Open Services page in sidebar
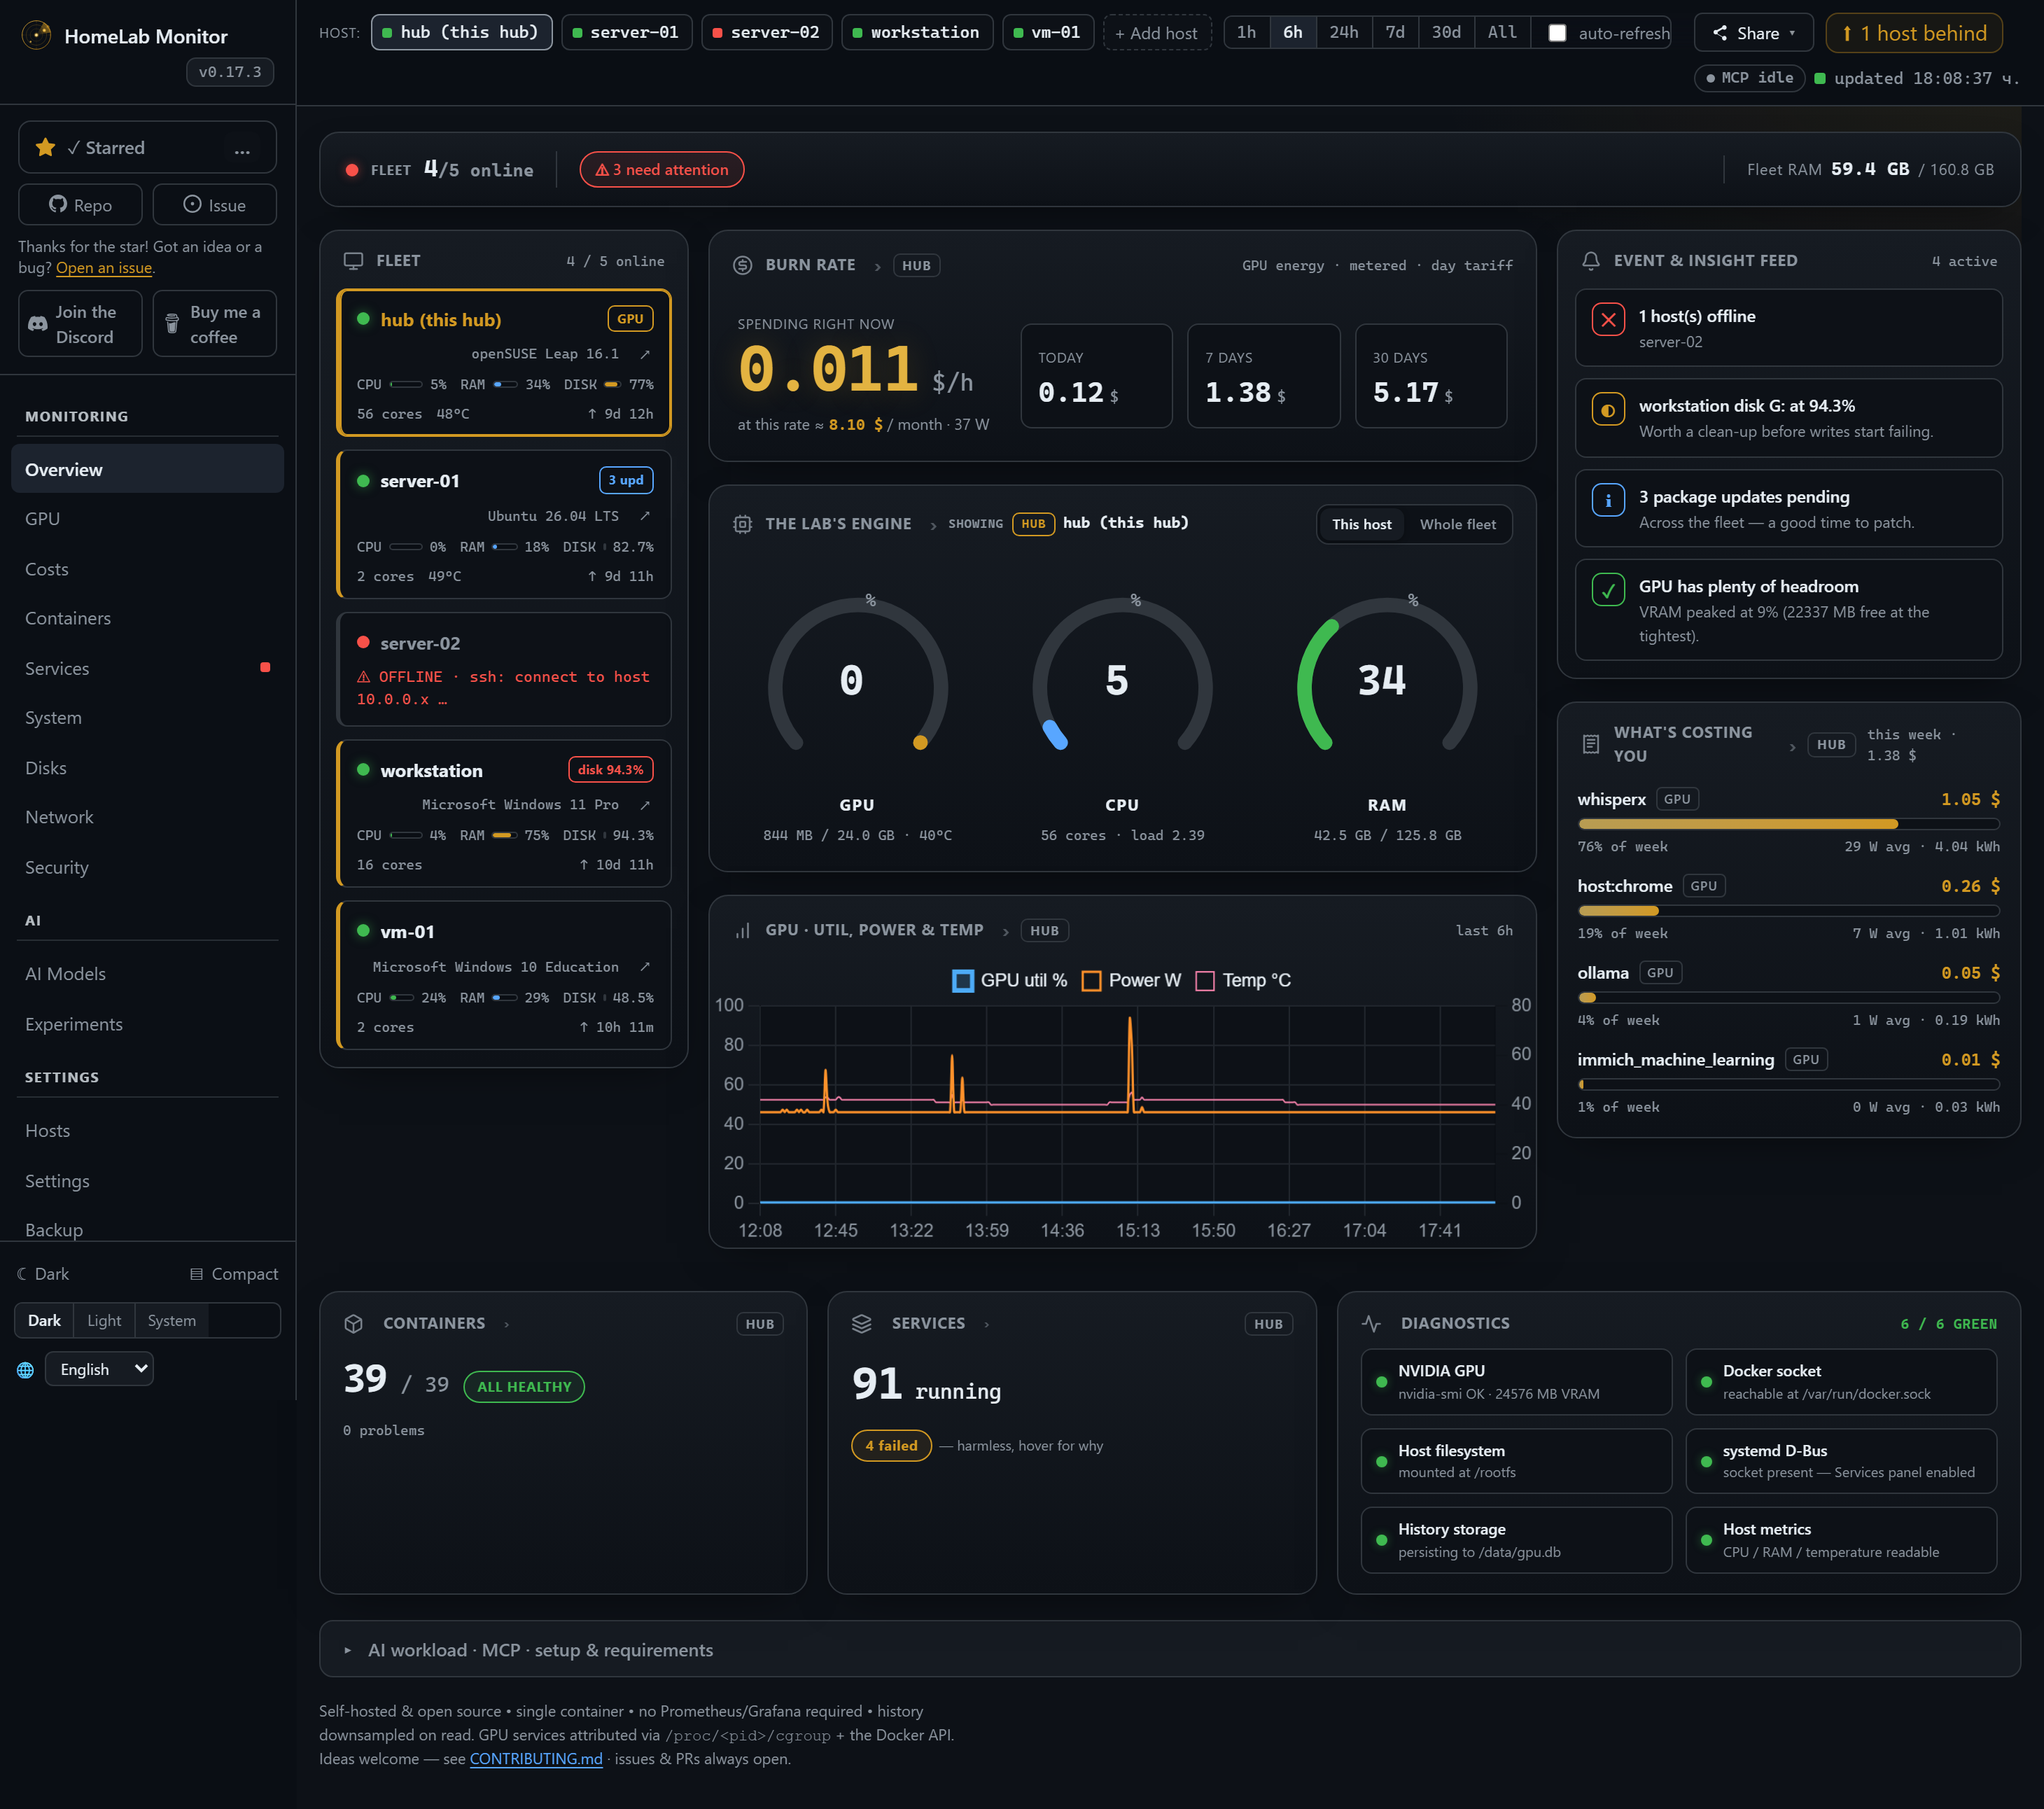2044x1809 pixels. (x=147, y=668)
